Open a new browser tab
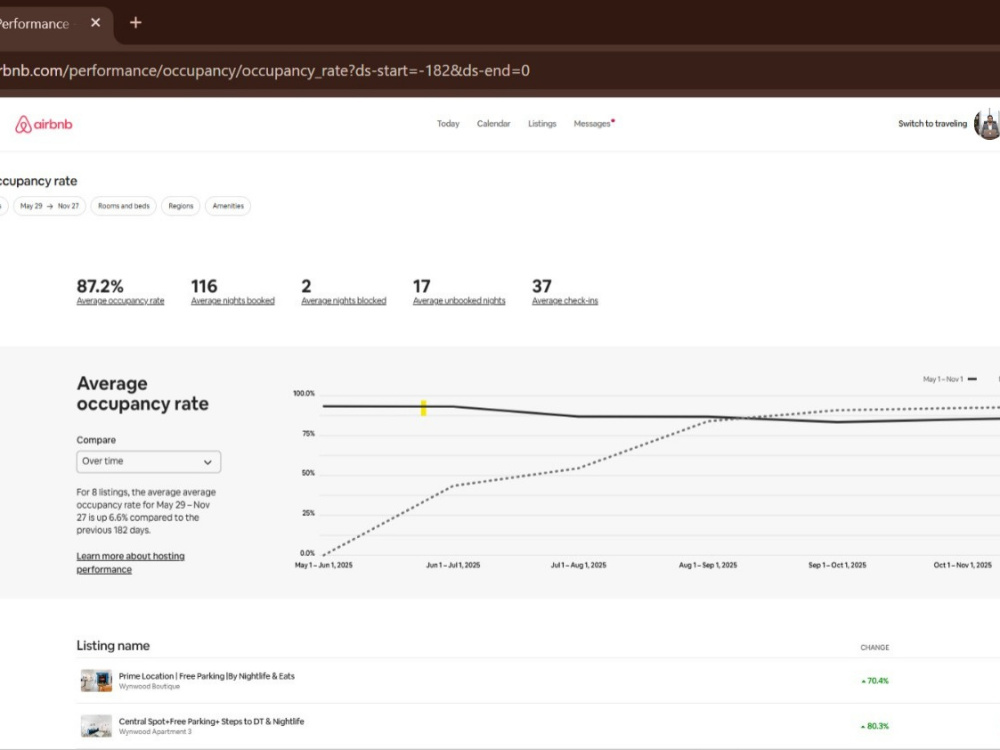Viewport: 1000px width, 750px height. pos(135,23)
